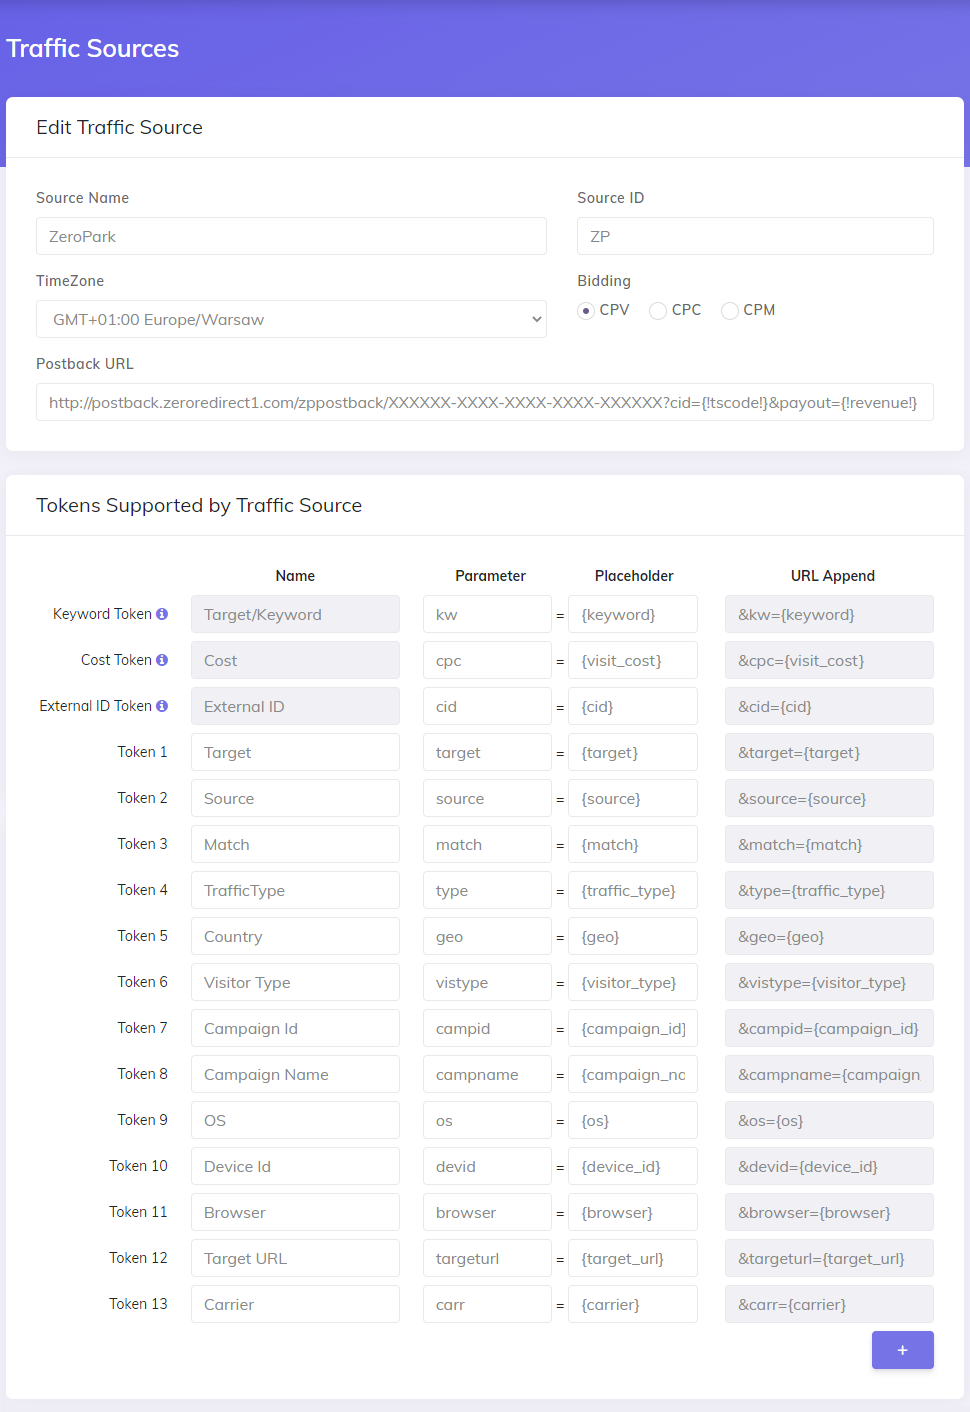Image resolution: width=970 pixels, height=1412 pixels.
Task: Click the Token 4 name field 'TrafficType'
Action: pyautogui.click(x=295, y=890)
